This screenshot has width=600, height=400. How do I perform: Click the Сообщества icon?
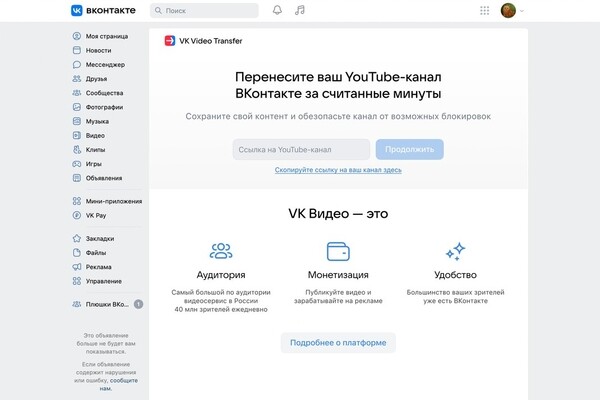click(77, 93)
